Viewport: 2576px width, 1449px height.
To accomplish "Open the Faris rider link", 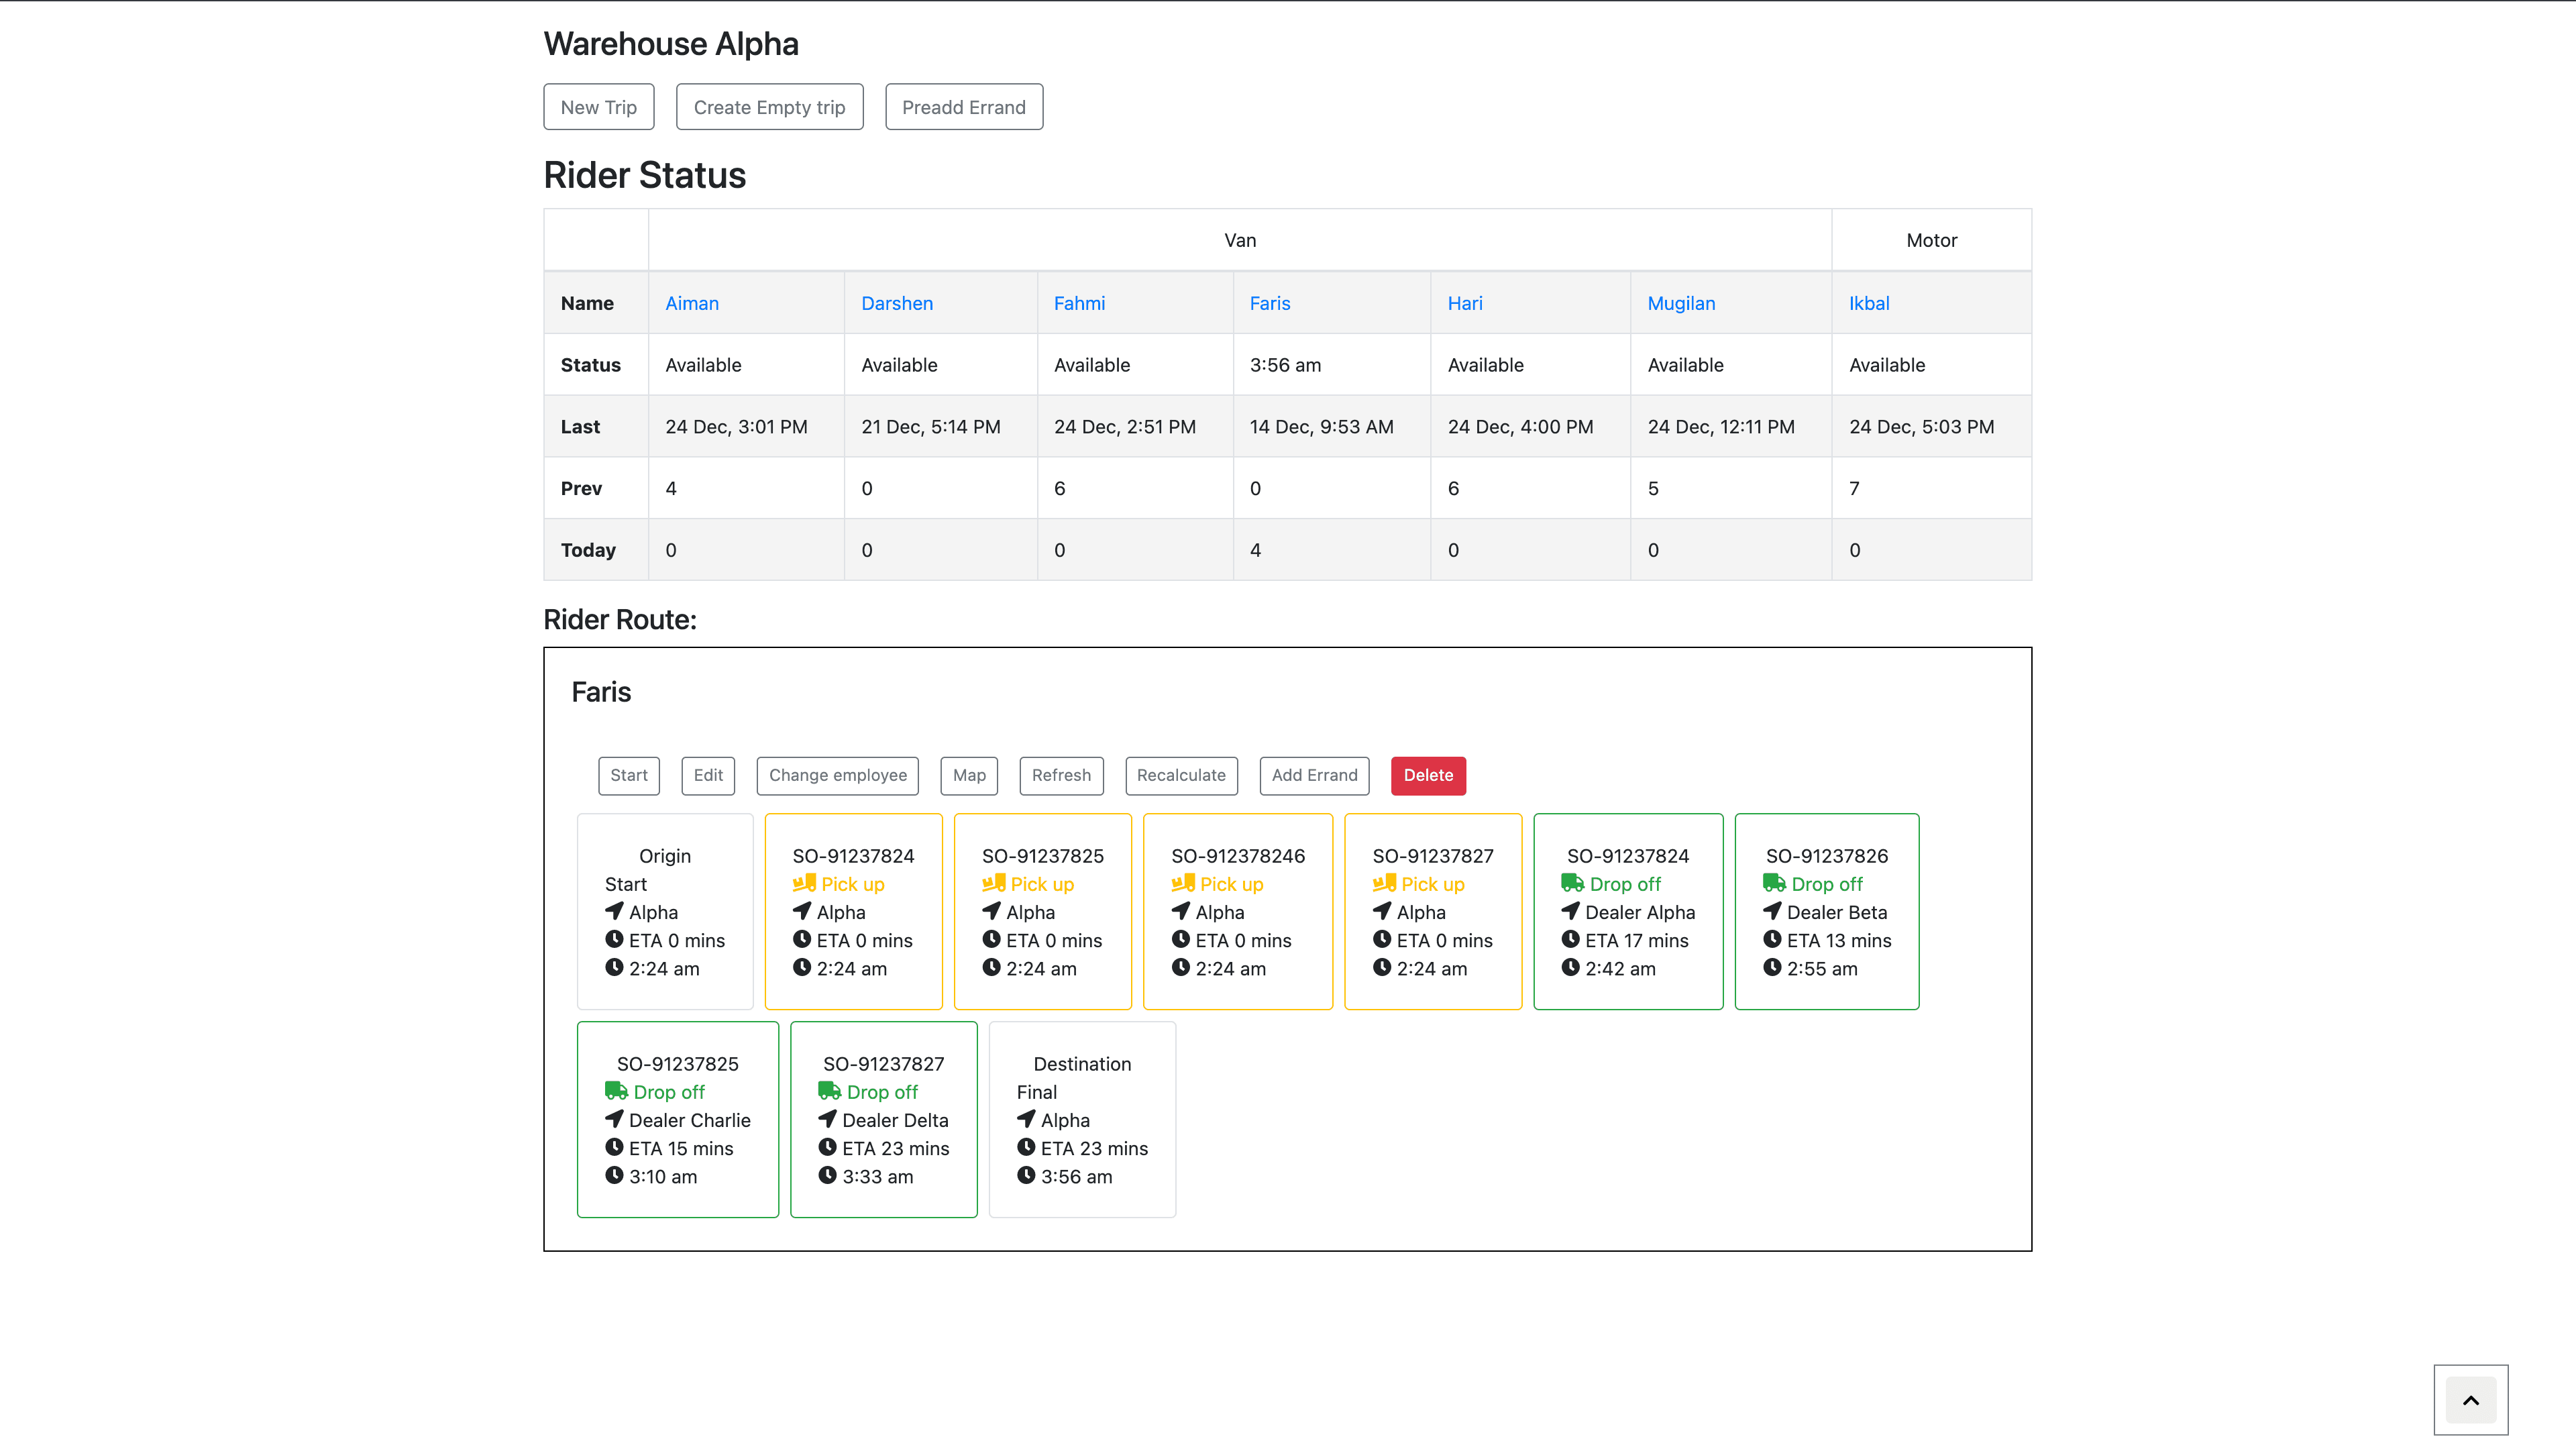I will tap(1270, 303).
